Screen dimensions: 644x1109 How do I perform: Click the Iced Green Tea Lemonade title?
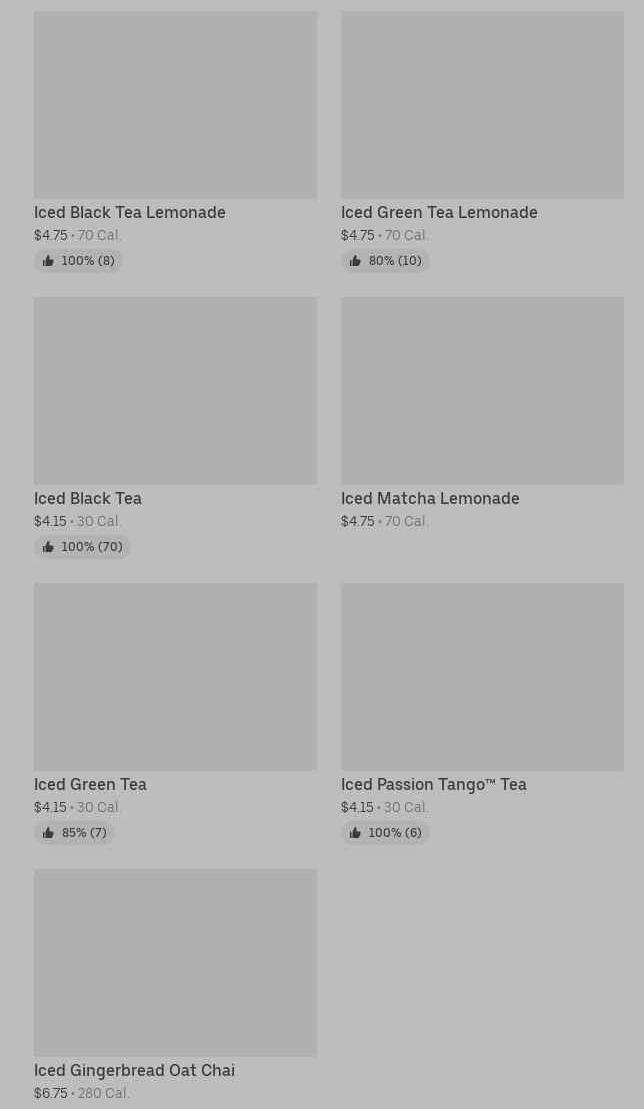[x=439, y=212]
